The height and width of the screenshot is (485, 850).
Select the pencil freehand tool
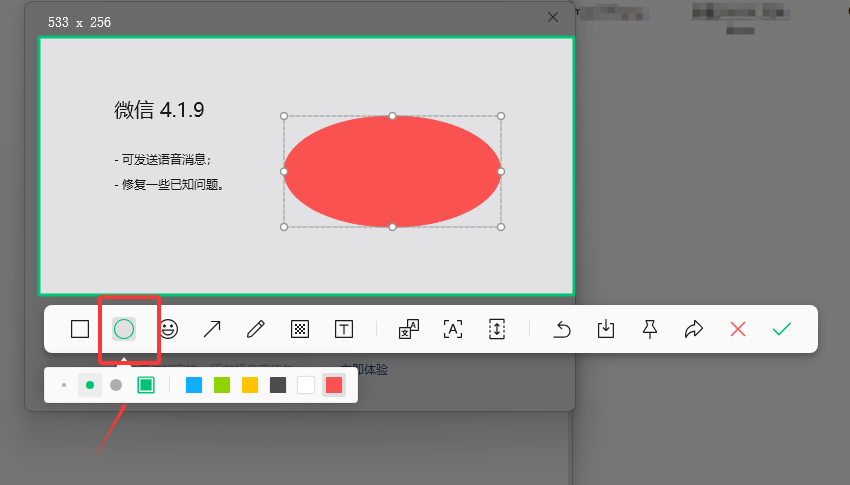tap(256, 329)
